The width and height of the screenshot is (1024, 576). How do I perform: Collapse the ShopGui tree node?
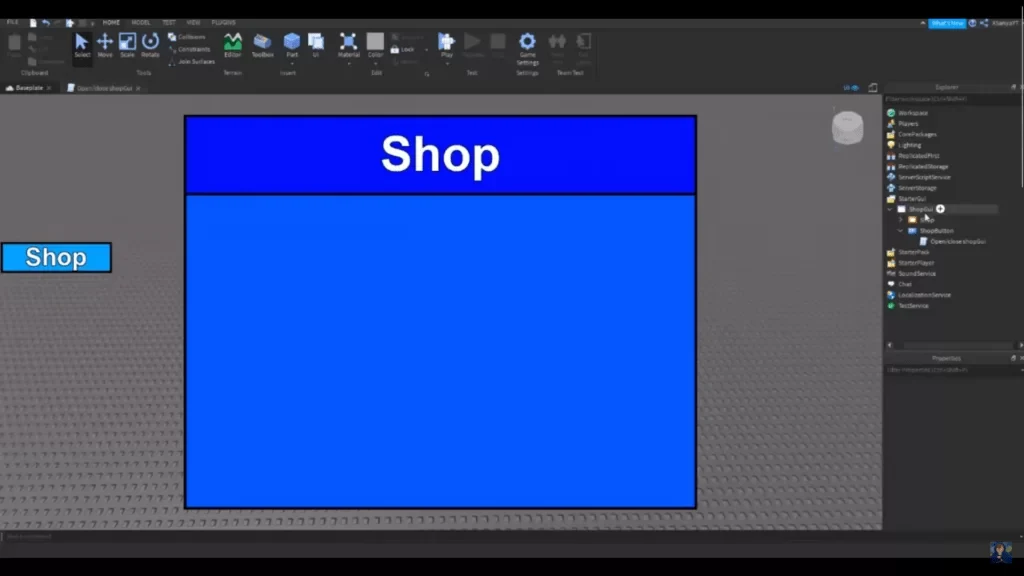coord(890,209)
